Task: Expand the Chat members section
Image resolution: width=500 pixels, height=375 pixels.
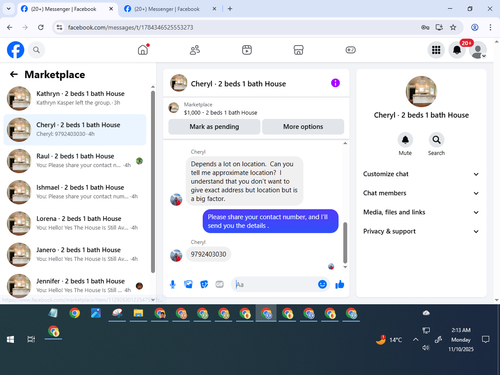Action: pos(421,193)
